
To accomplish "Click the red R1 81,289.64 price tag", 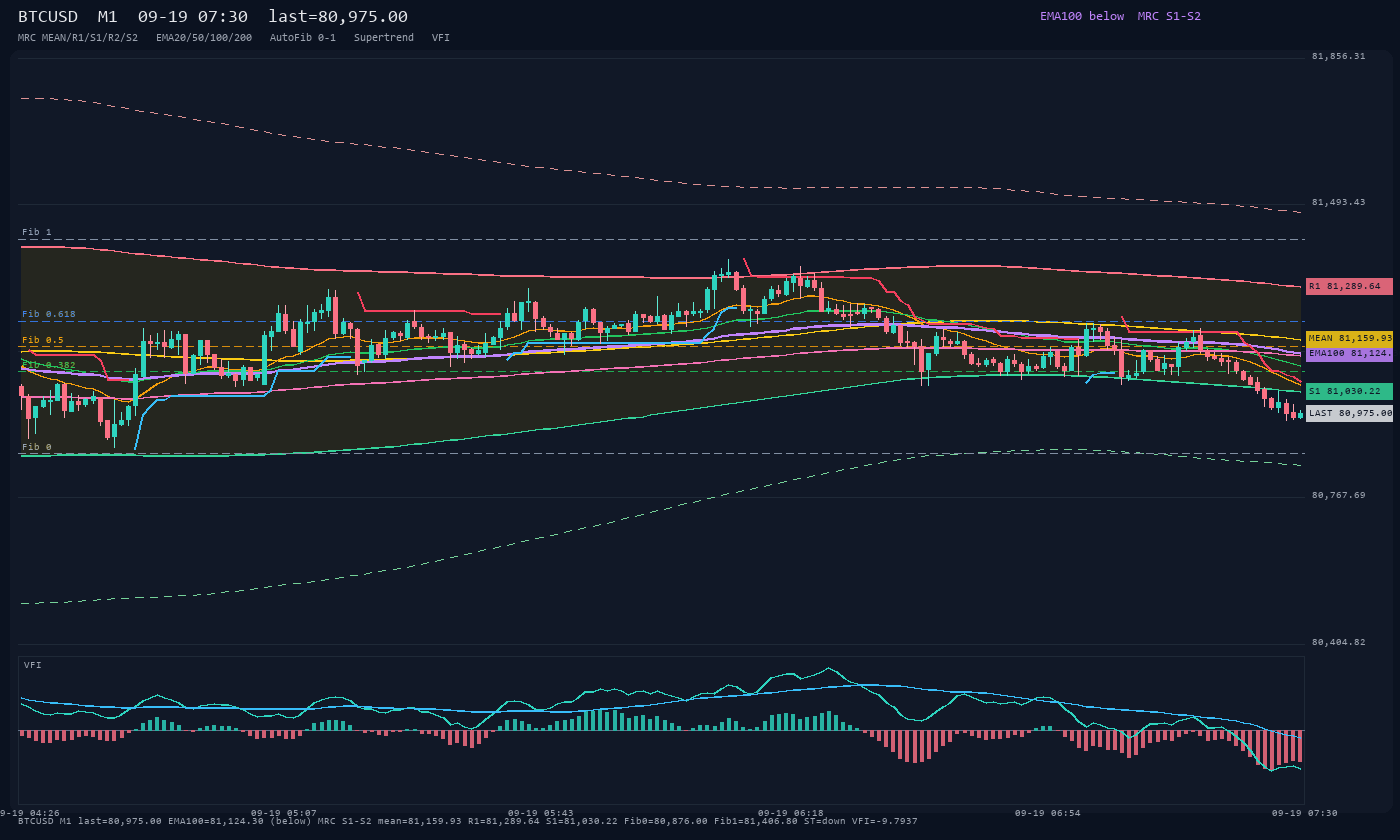I will (1349, 286).
